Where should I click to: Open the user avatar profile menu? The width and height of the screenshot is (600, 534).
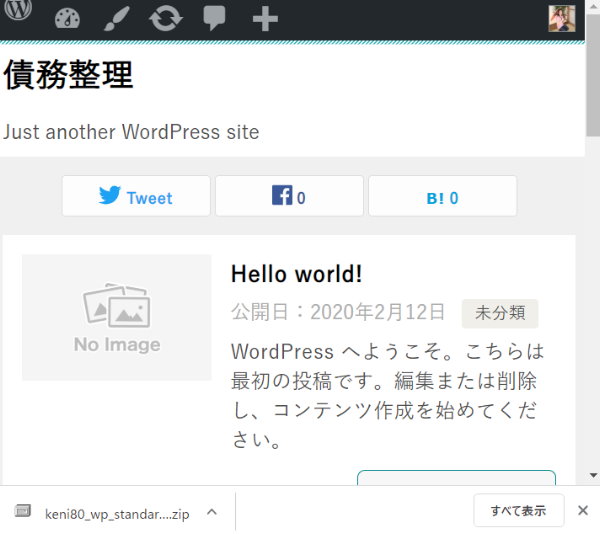(562, 19)
